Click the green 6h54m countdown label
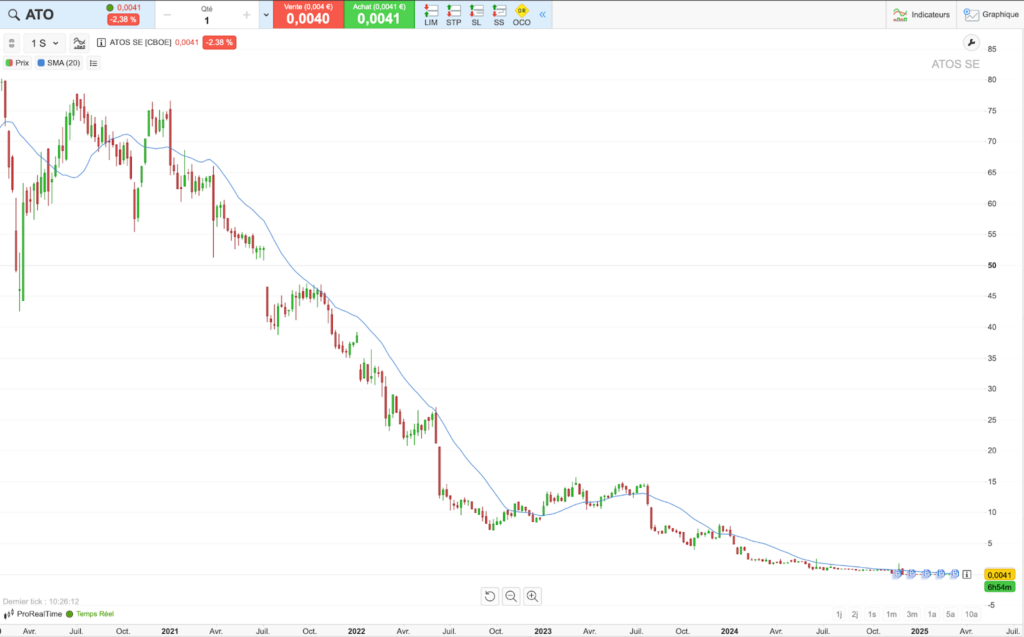The width and height of the screenshot is (1024, 637). (999, 587)
